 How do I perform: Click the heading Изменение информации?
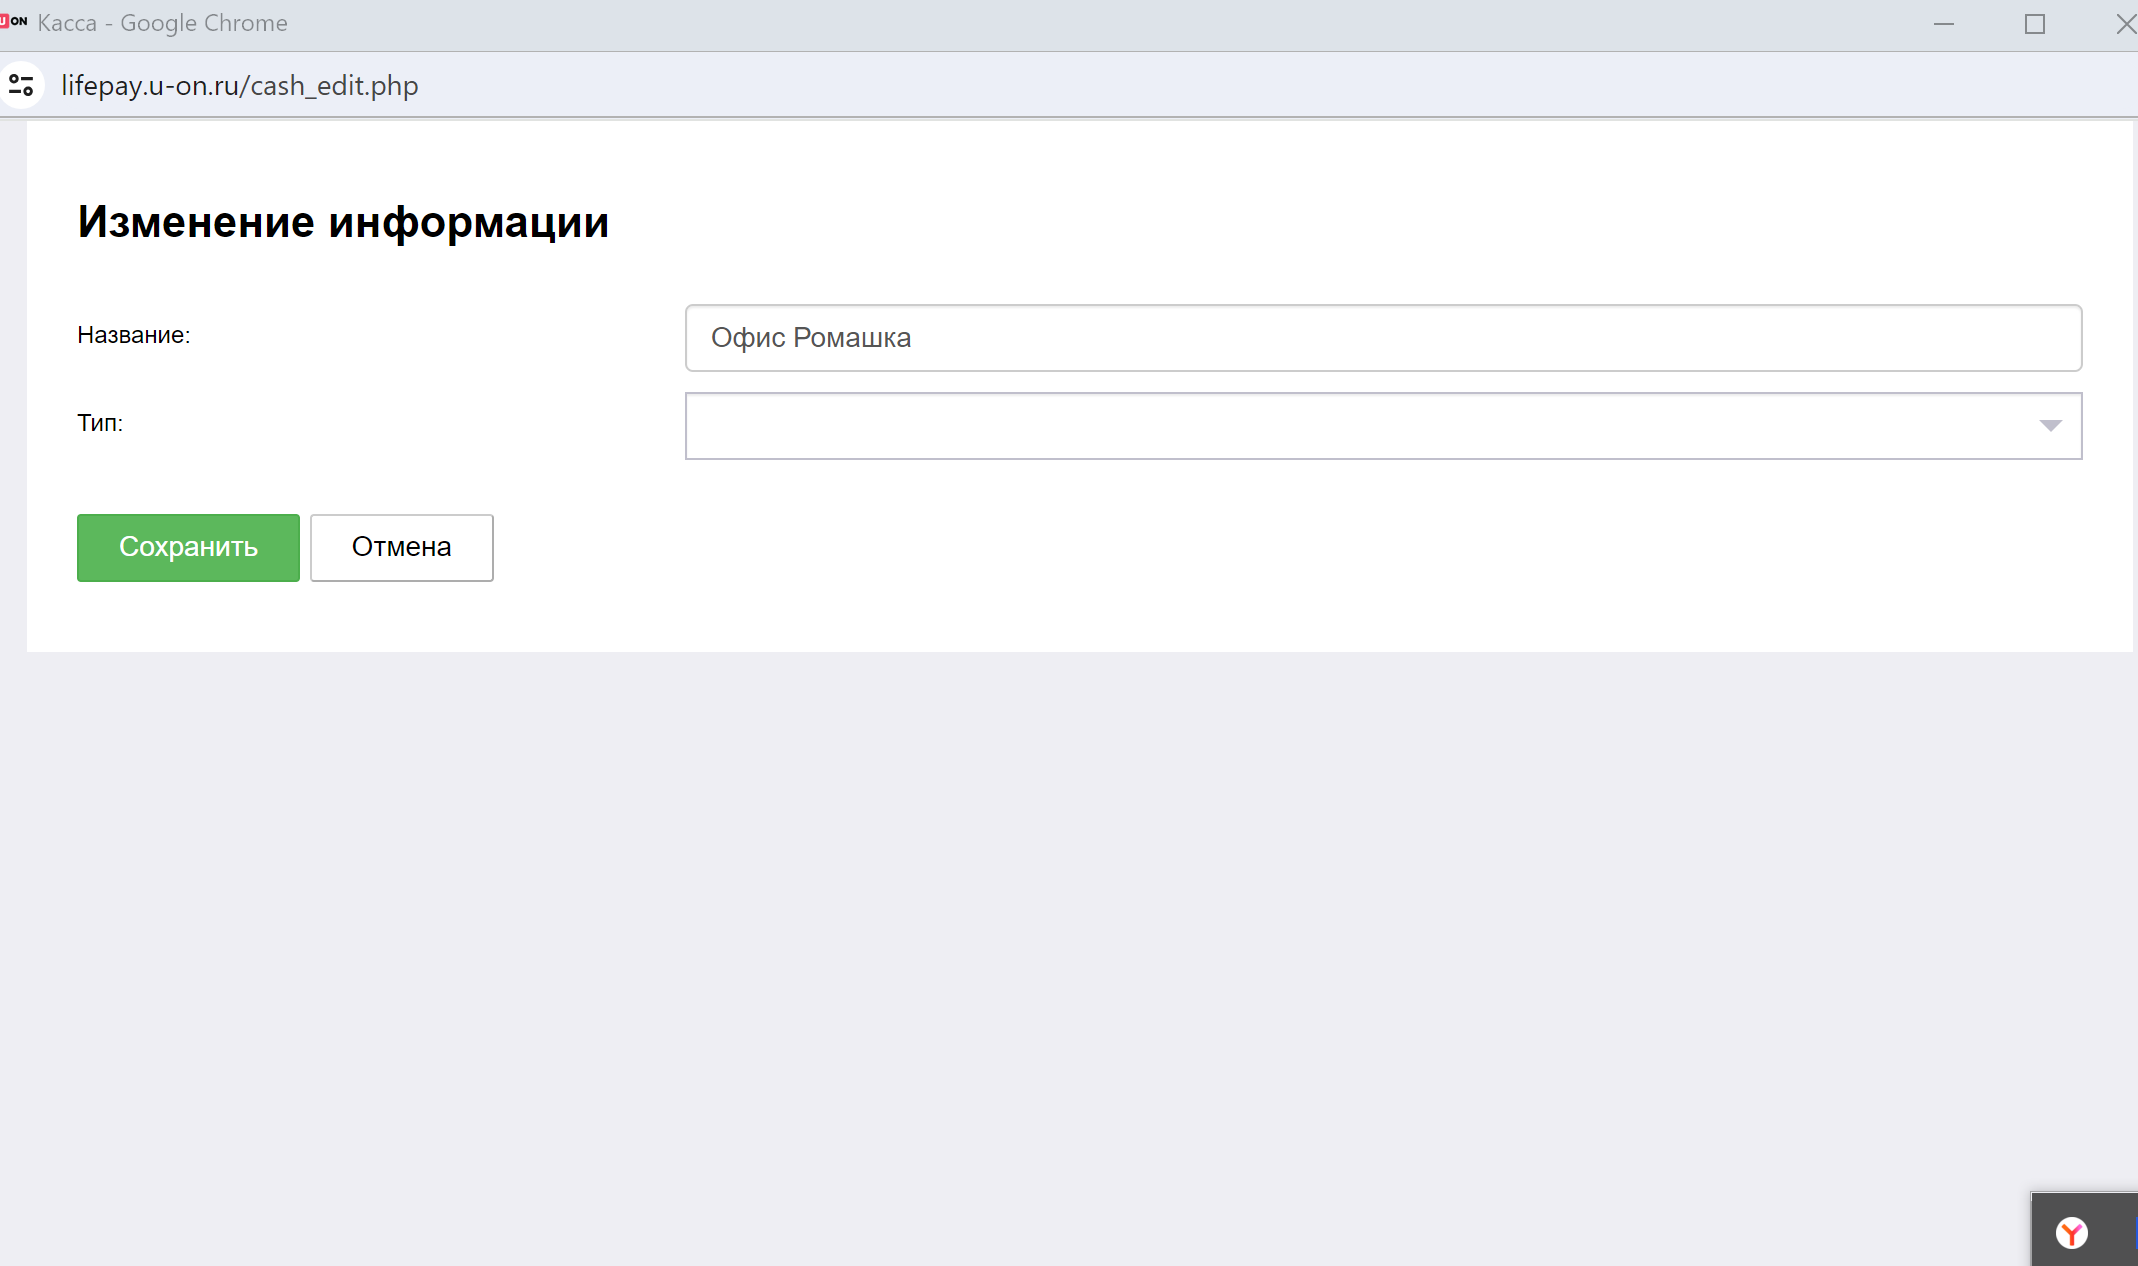(x=343, y=222)
